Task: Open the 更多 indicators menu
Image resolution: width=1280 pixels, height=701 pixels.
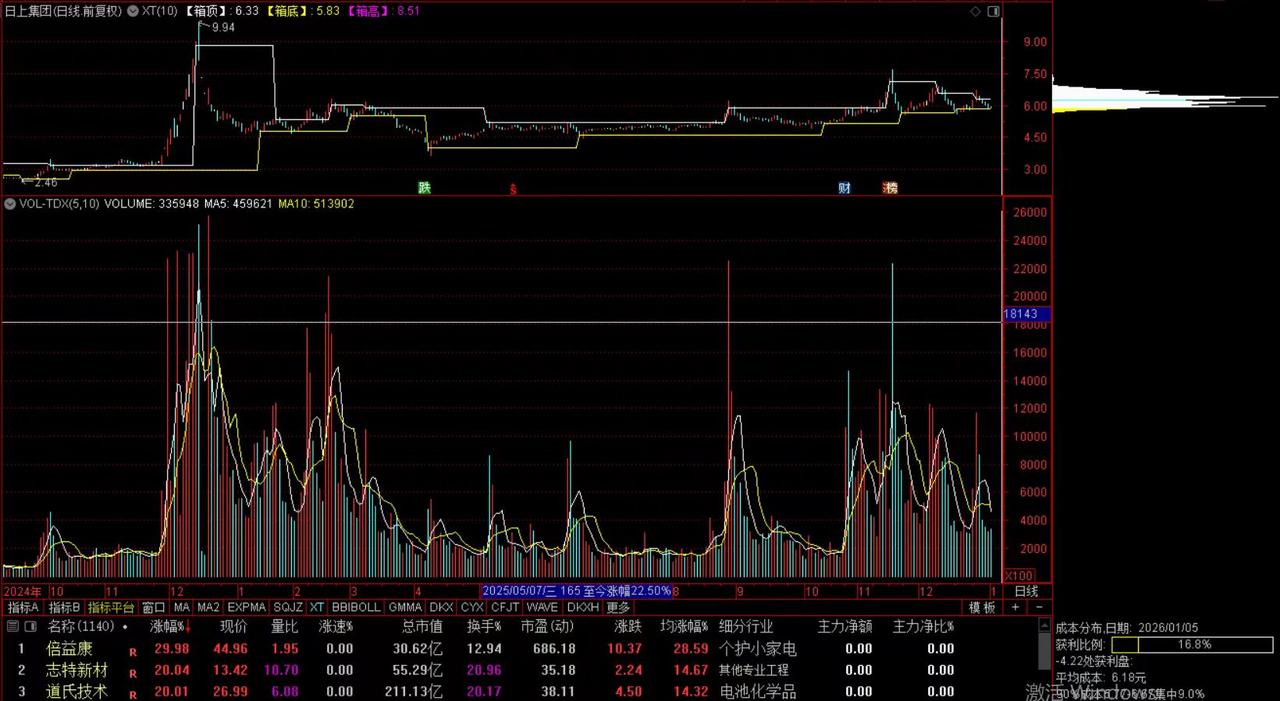Action: (x=618, y=607)
